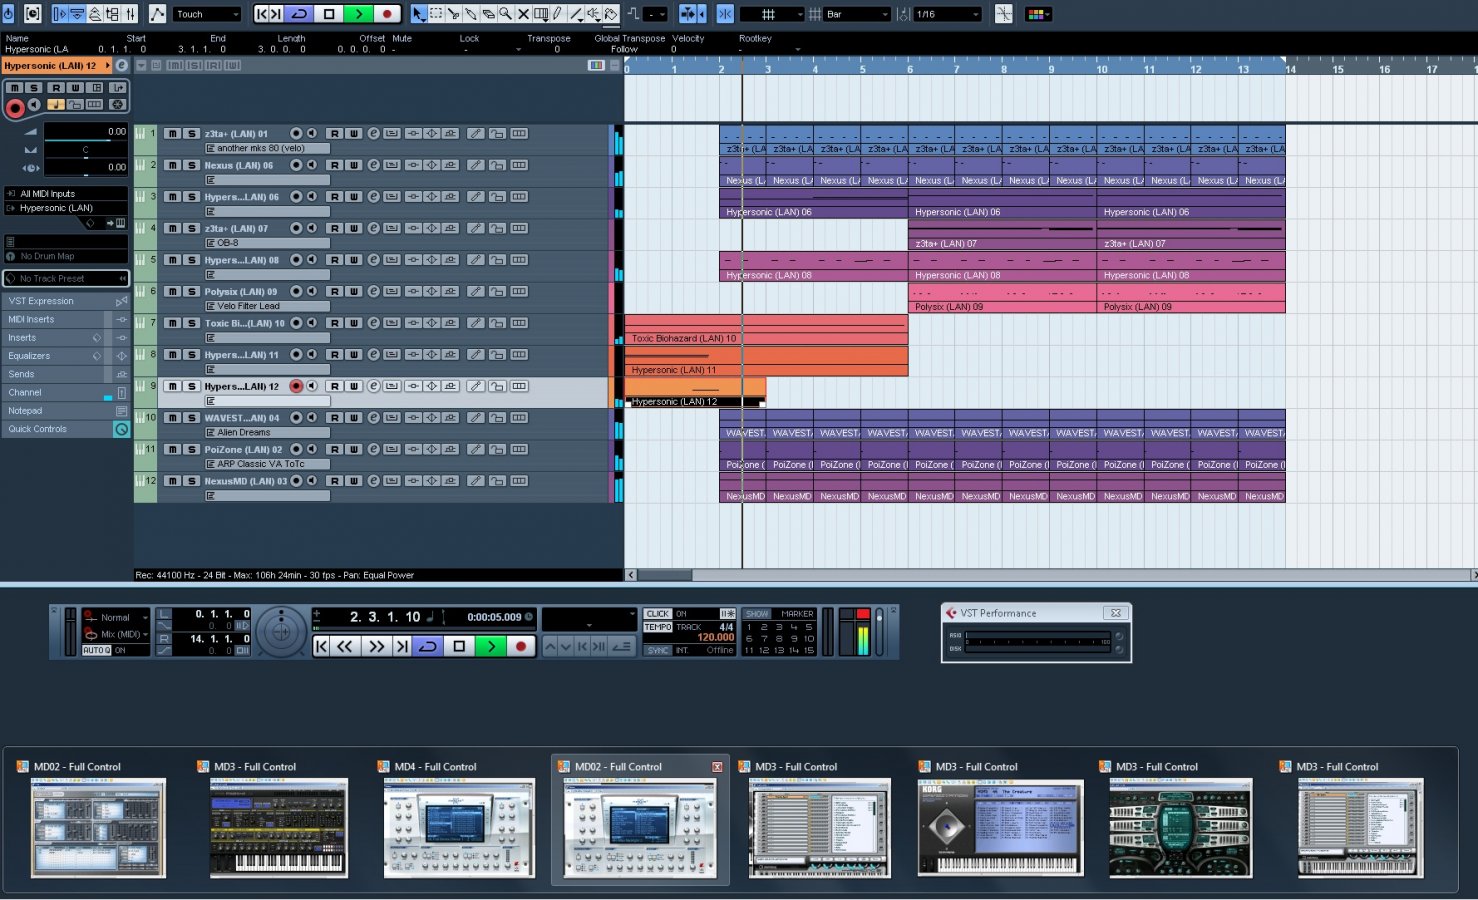Solo the Nexus (LAN) 06 track
The image size is (1478, 900).
tap(192, 165)
